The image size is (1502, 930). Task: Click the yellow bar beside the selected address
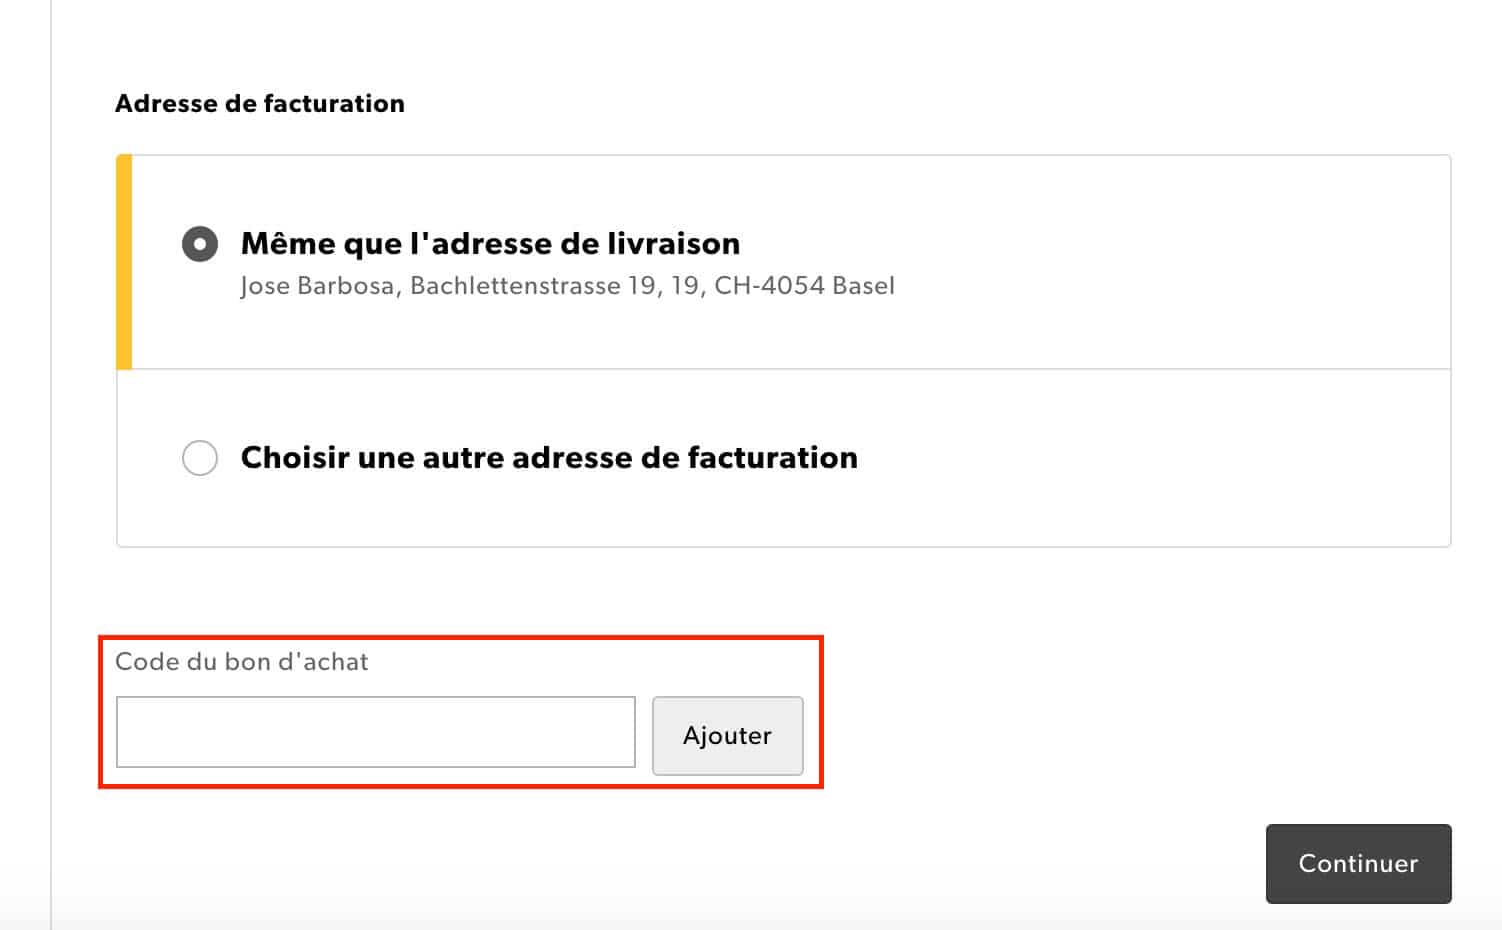(123, 260)
